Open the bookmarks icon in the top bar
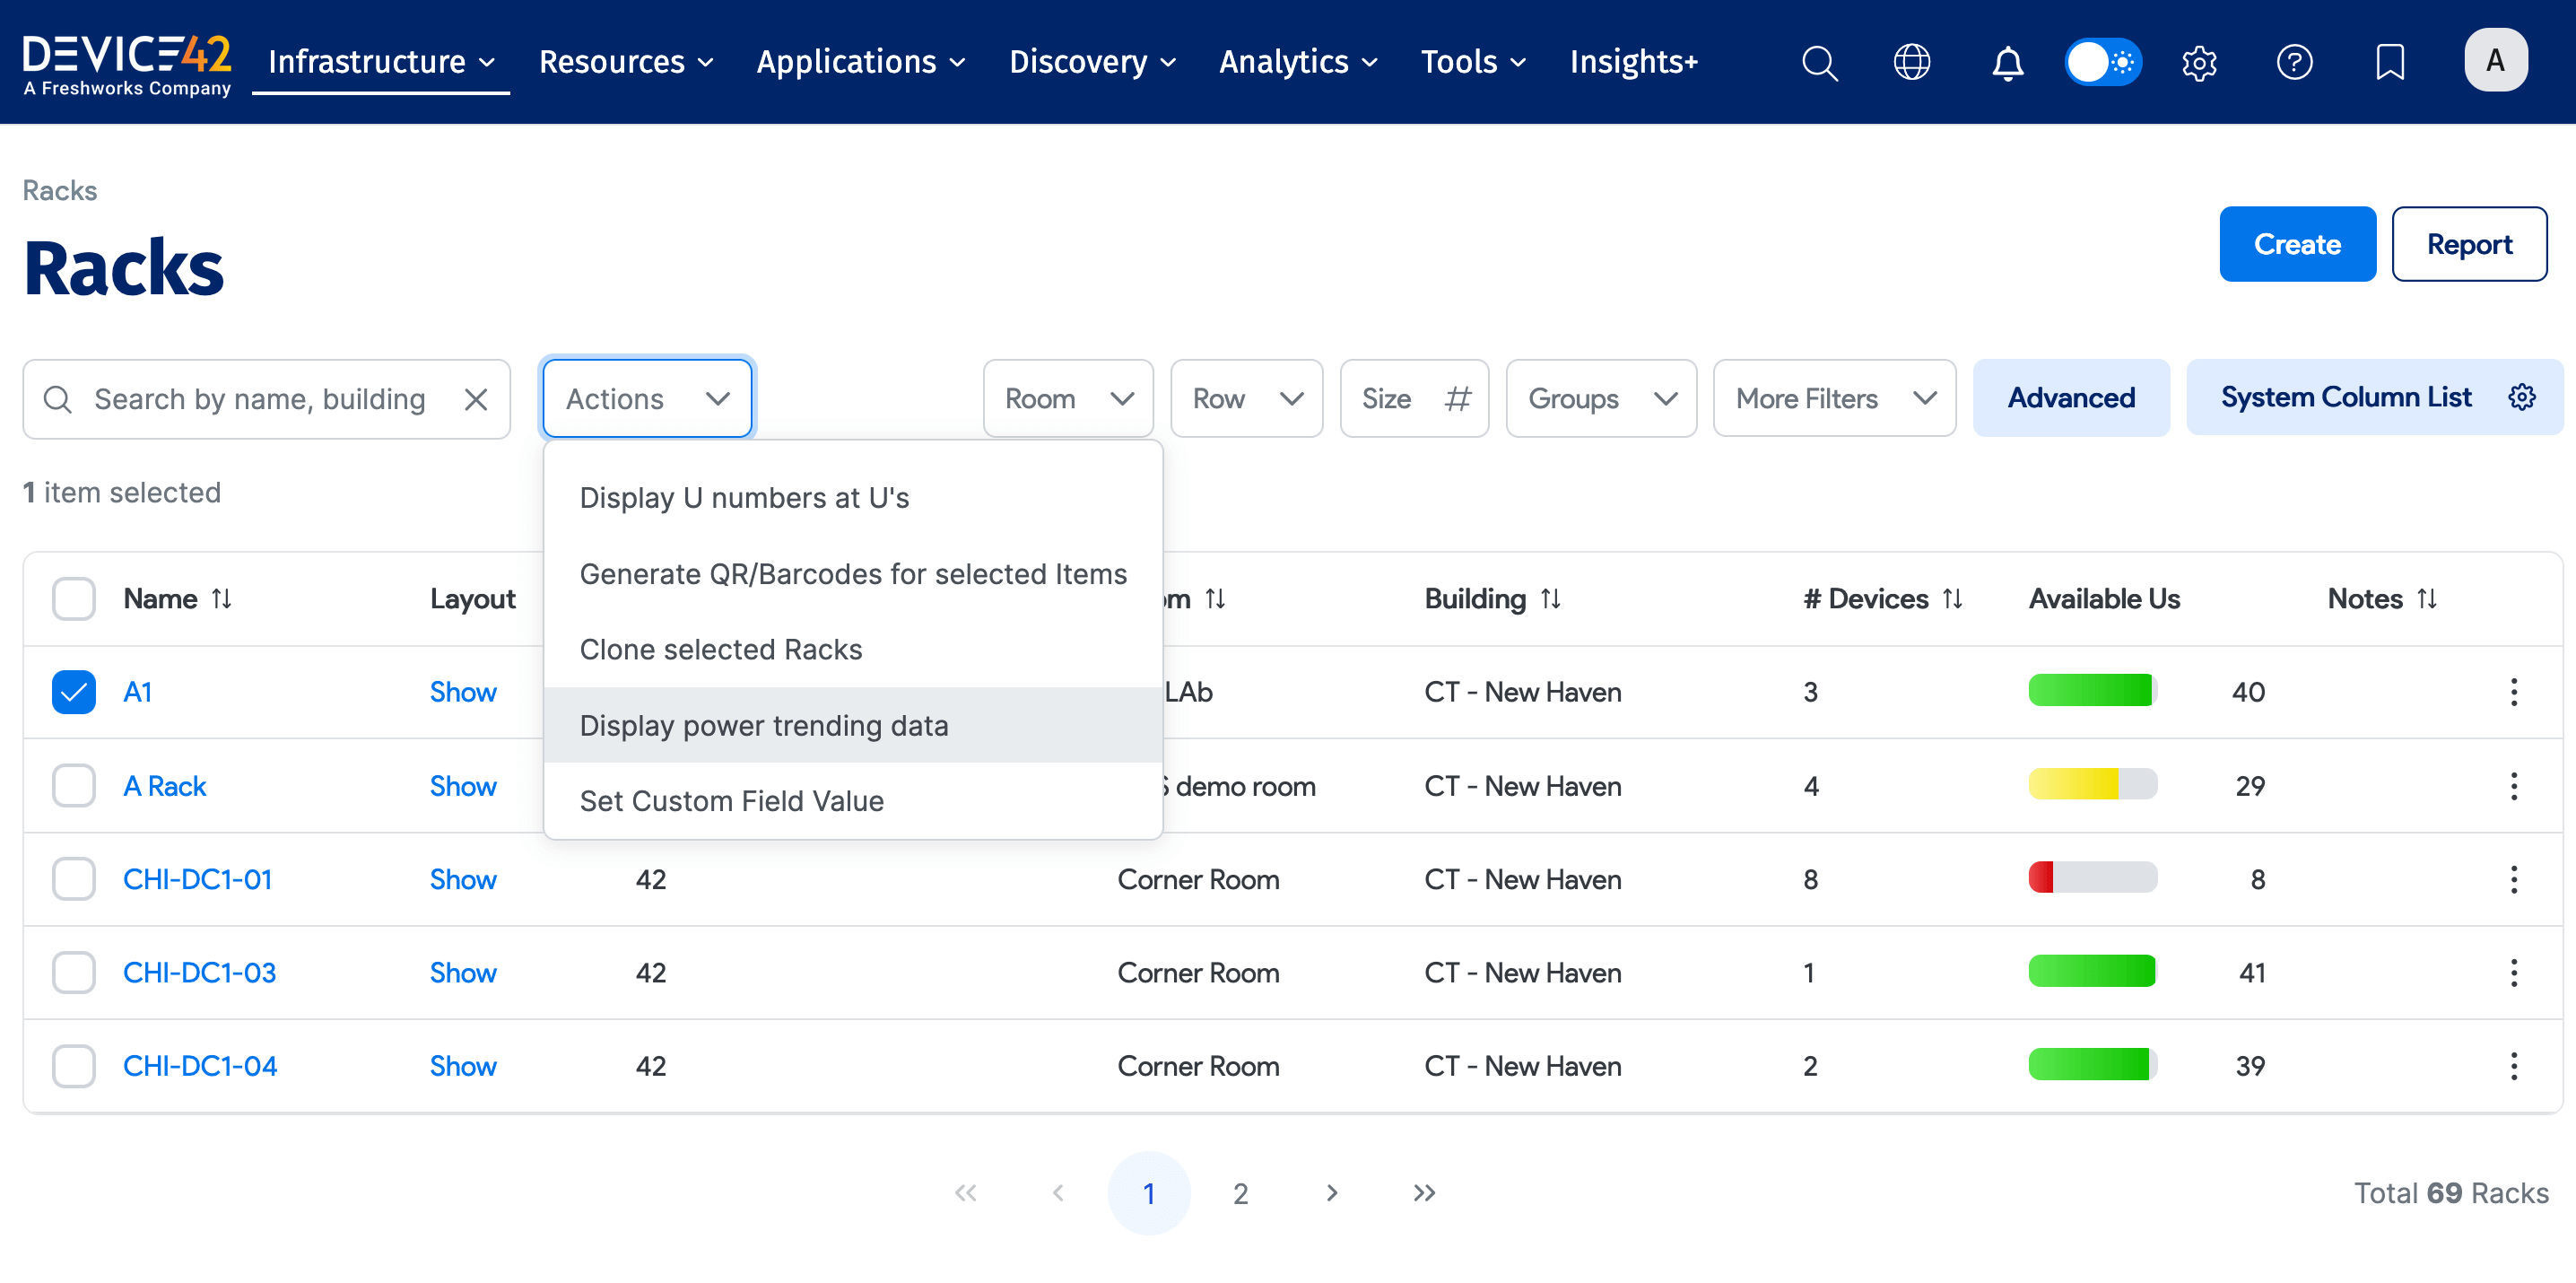 [x=2390, y=62]
